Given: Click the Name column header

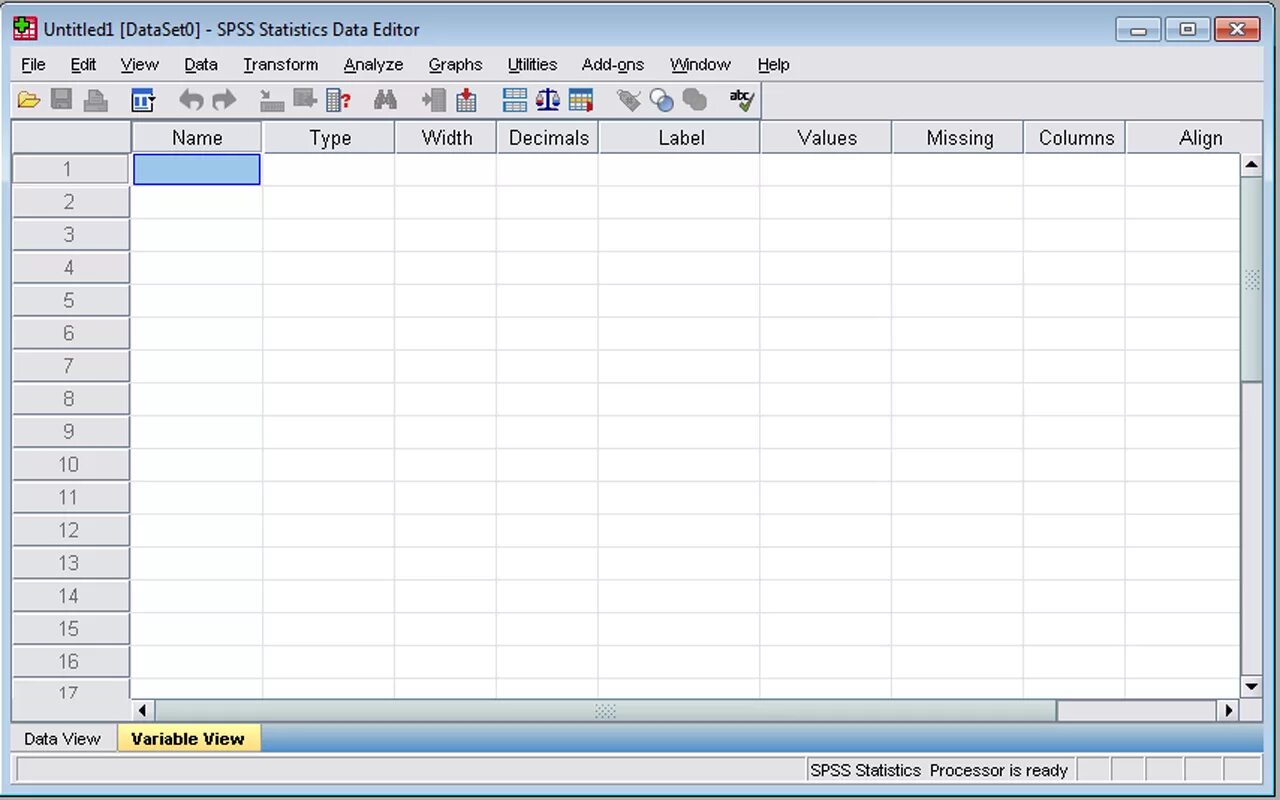Looking at the screenshot, I should coord(197,138).
